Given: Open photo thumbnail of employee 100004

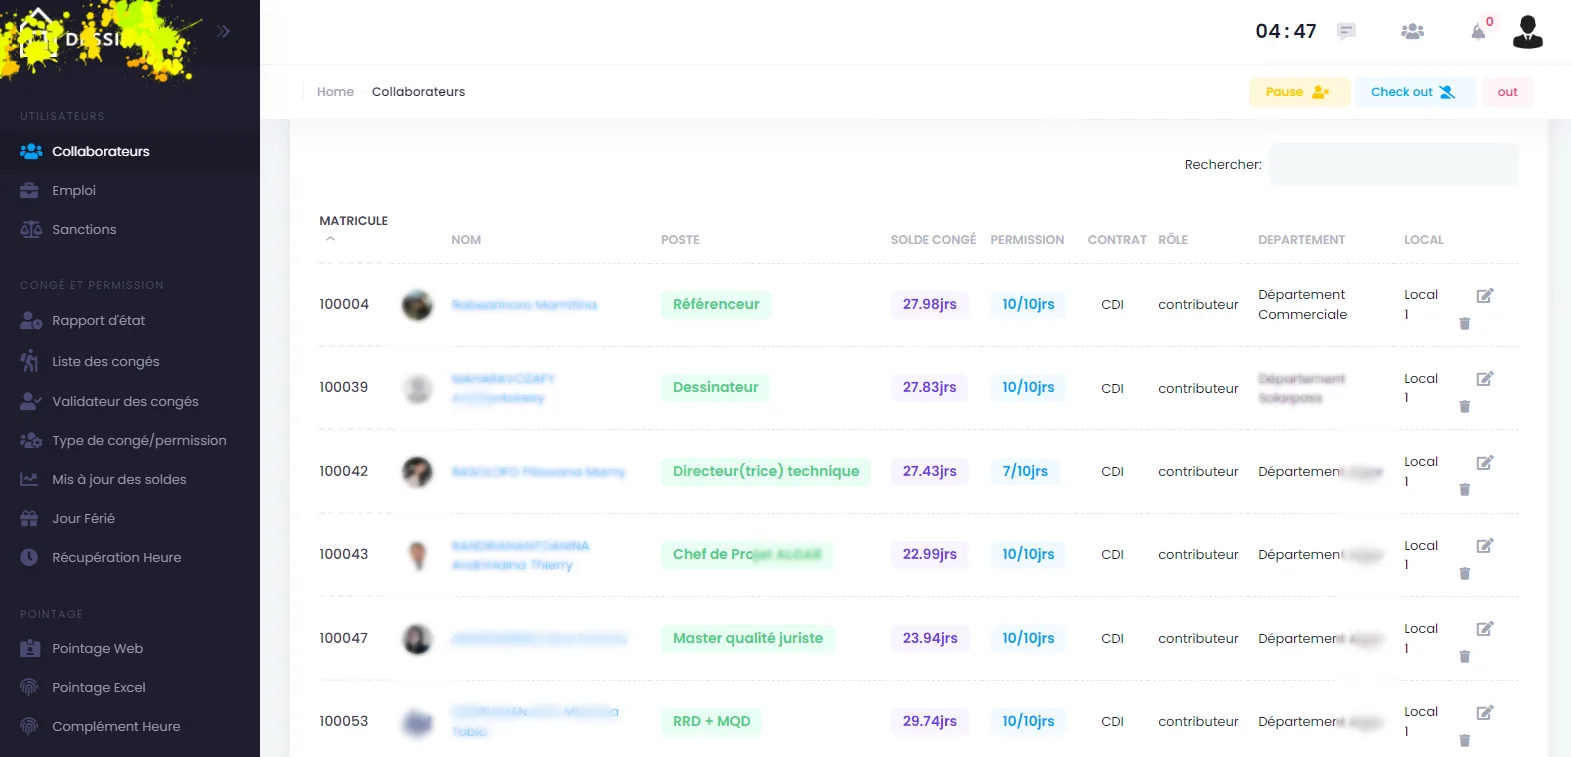Looking at the screenshot, I should [x=417, y=305].
